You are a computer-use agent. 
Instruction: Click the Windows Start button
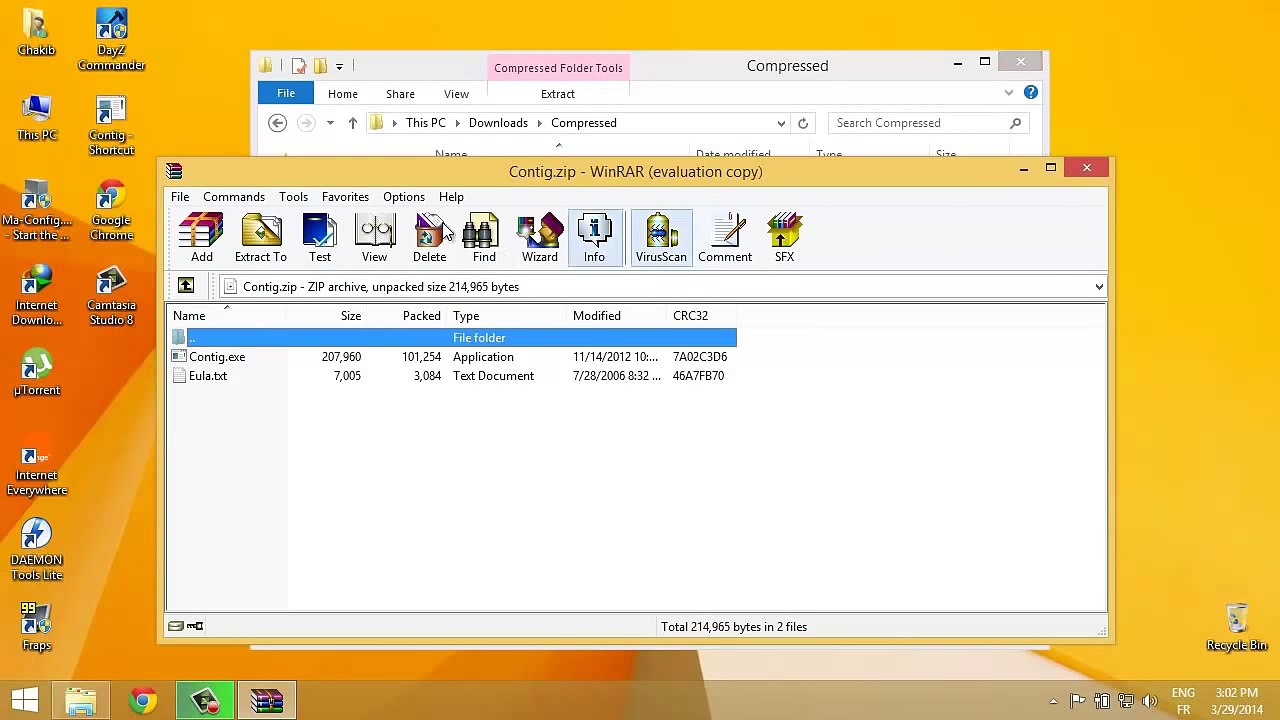25,700
